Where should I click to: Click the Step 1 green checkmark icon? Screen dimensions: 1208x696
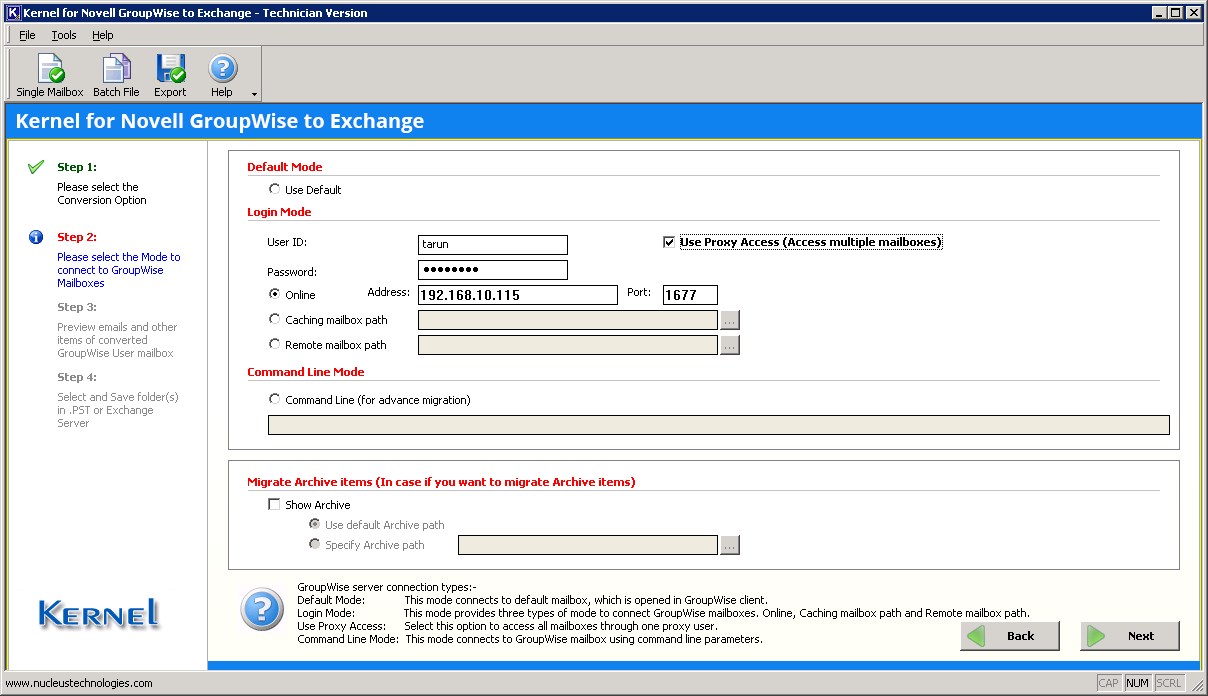point(36,167)
